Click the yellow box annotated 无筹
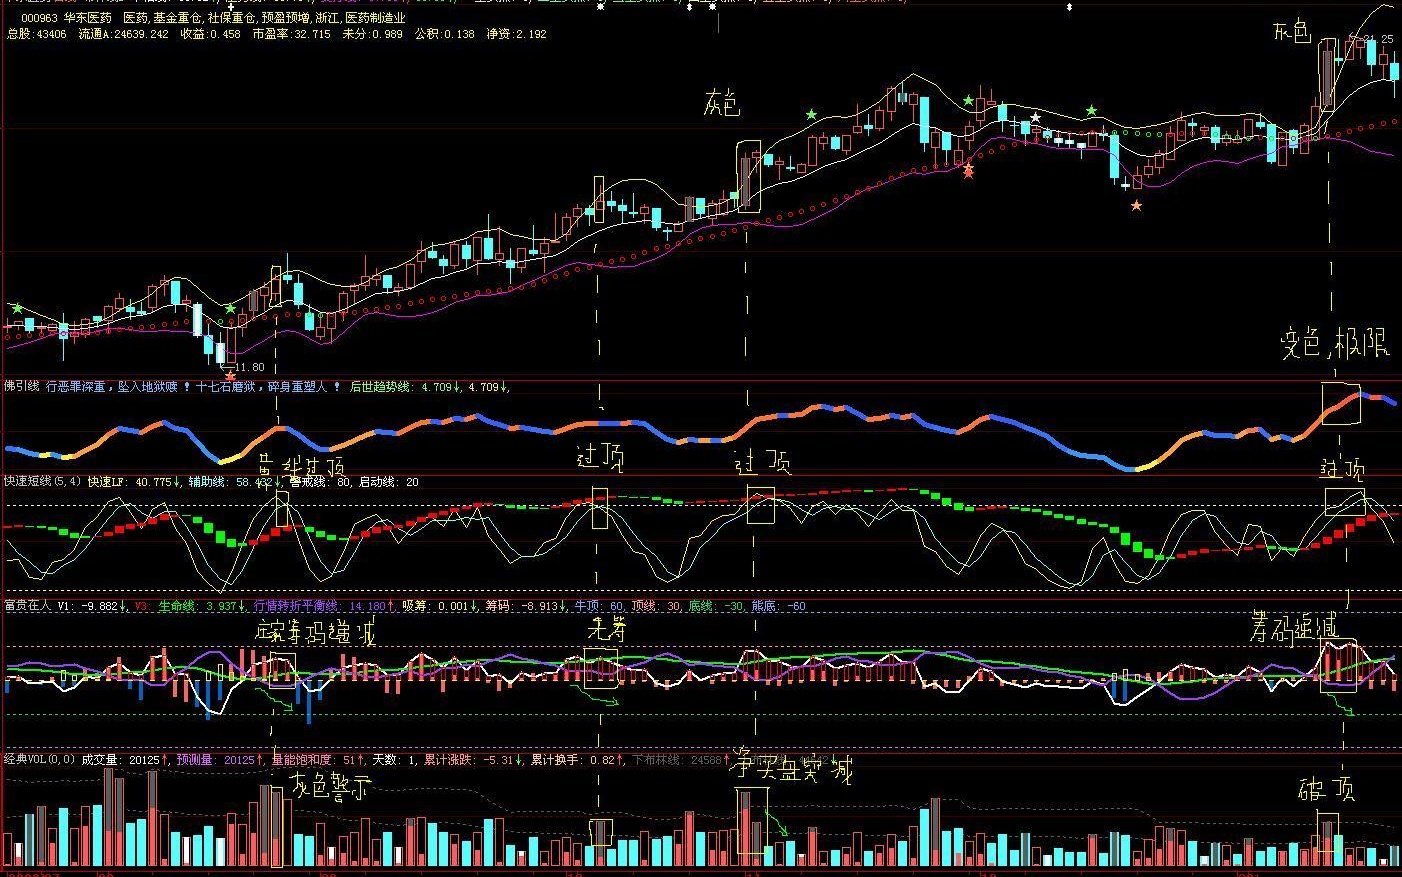The width and height of the screenshot is (1402, 877). [600, 668]
